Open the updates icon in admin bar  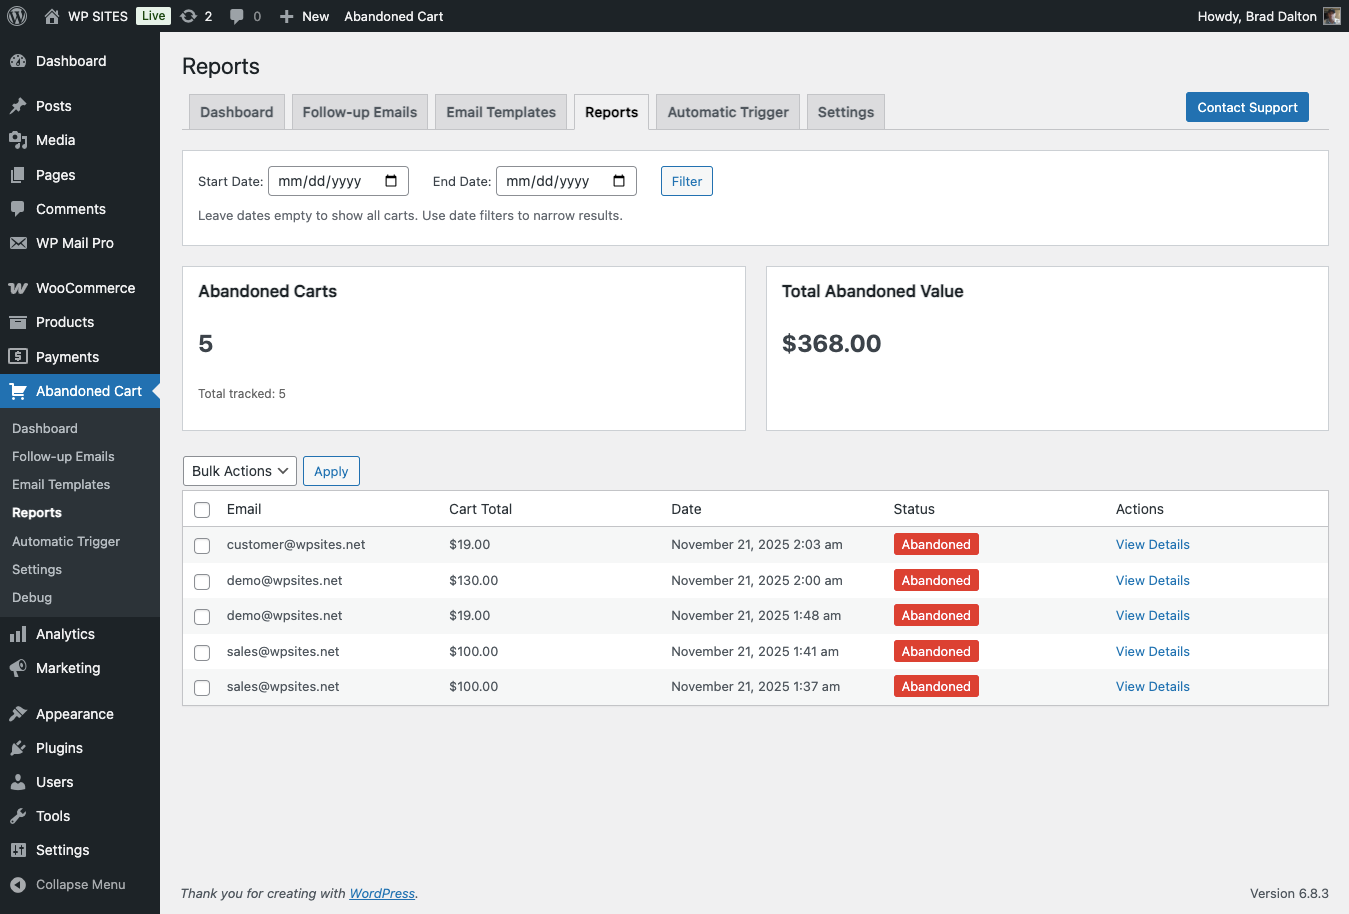click(189, 16)
